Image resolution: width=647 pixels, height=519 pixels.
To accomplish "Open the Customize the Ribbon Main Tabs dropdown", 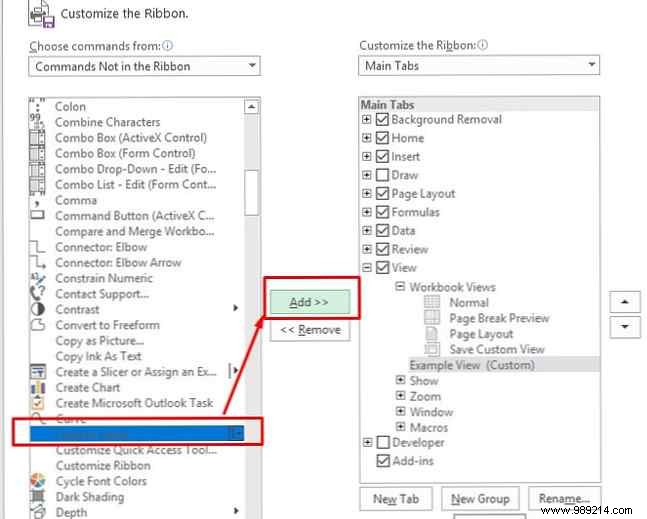I will tap(479, 65).
